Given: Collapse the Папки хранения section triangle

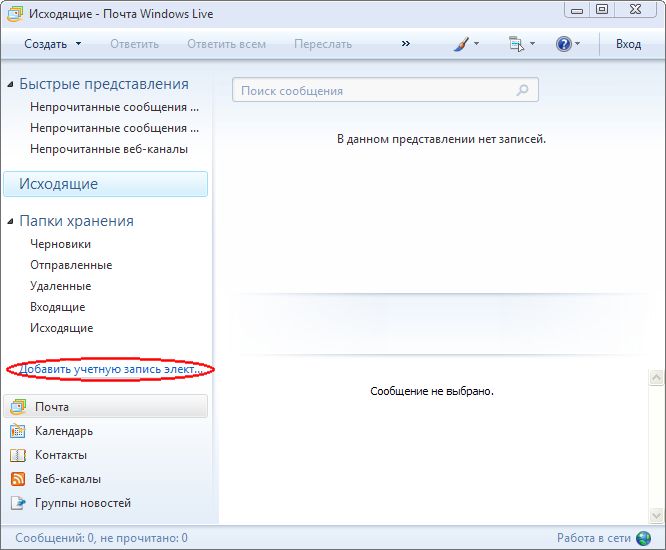Looking at the screenshot, I should pos(10,221).
